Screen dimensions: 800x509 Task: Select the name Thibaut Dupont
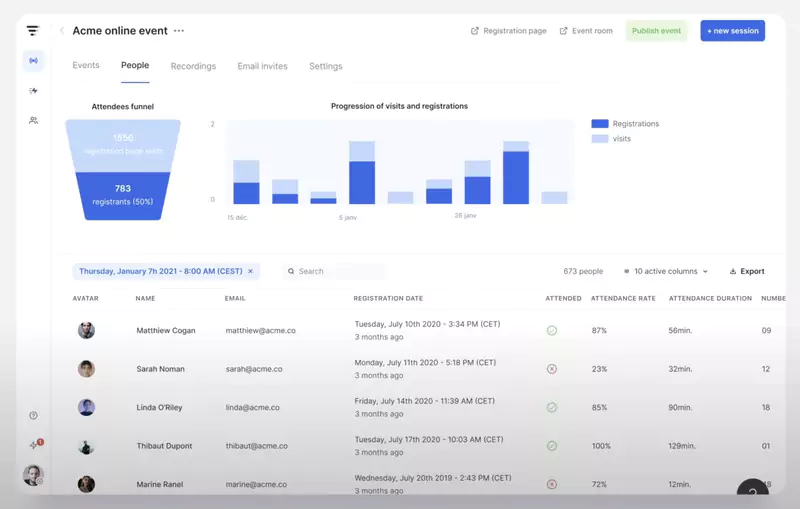164,446
